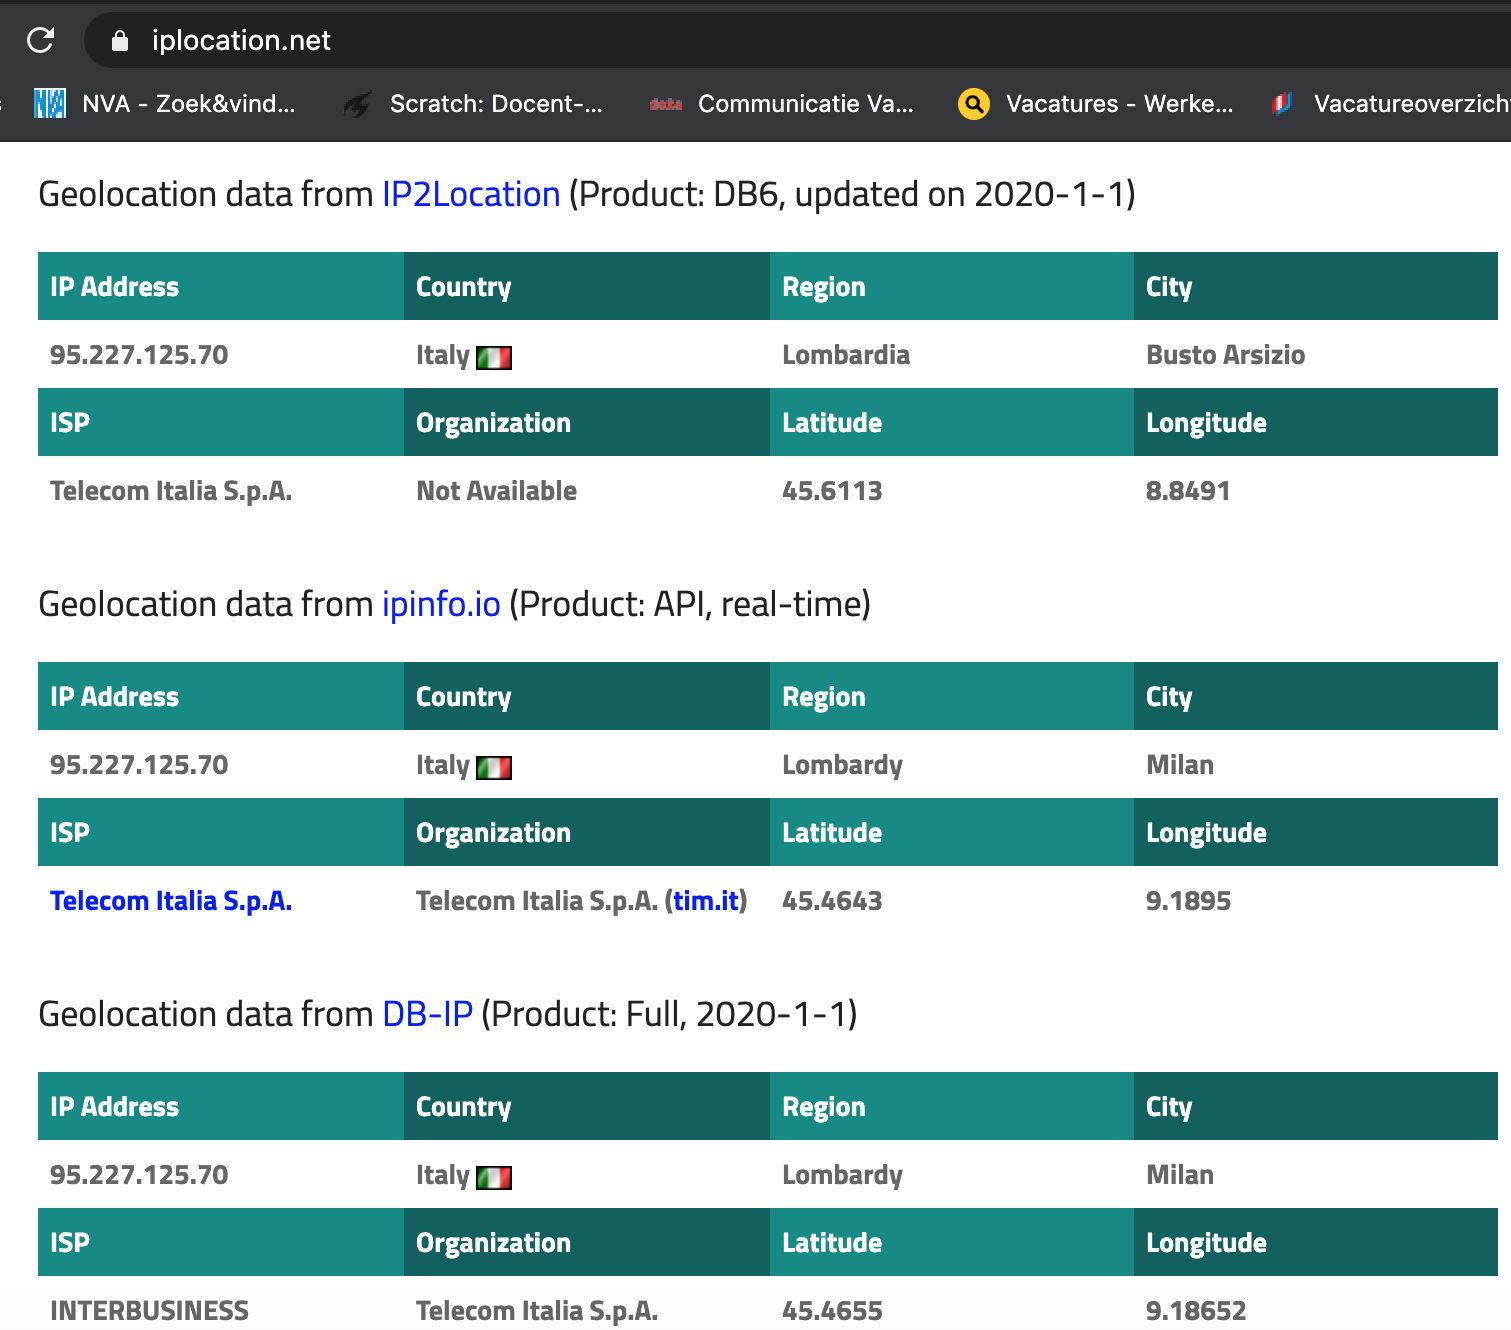Click the NVA bookmark favicon

[x=50, y=103]
